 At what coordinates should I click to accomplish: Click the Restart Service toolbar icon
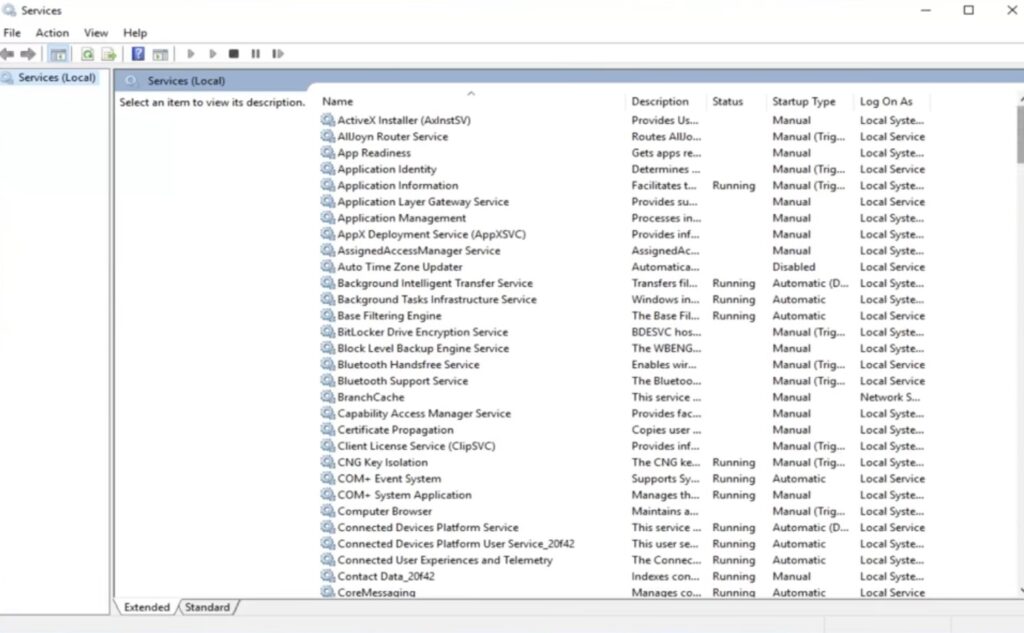tap(278, 54)
